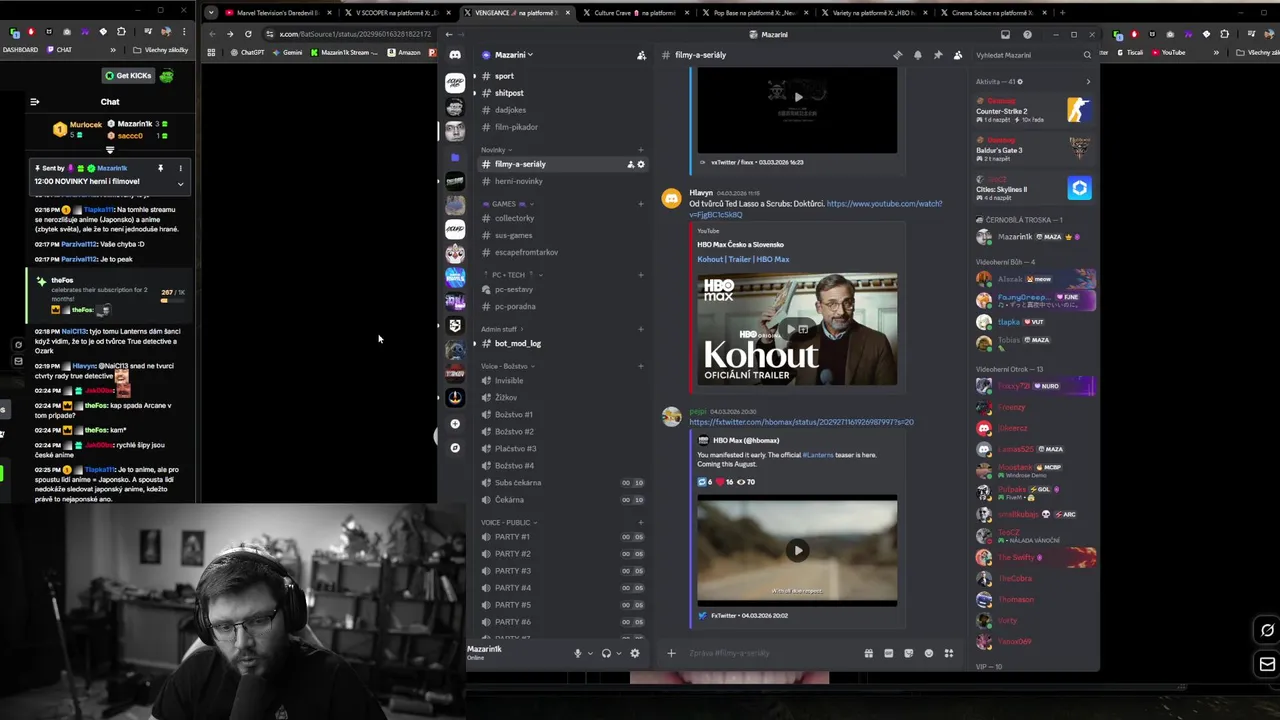Screen dimensions: 1280x720
Task: Reload the x.com browser page
Action: pyautogui.click(x=248, y=34)
